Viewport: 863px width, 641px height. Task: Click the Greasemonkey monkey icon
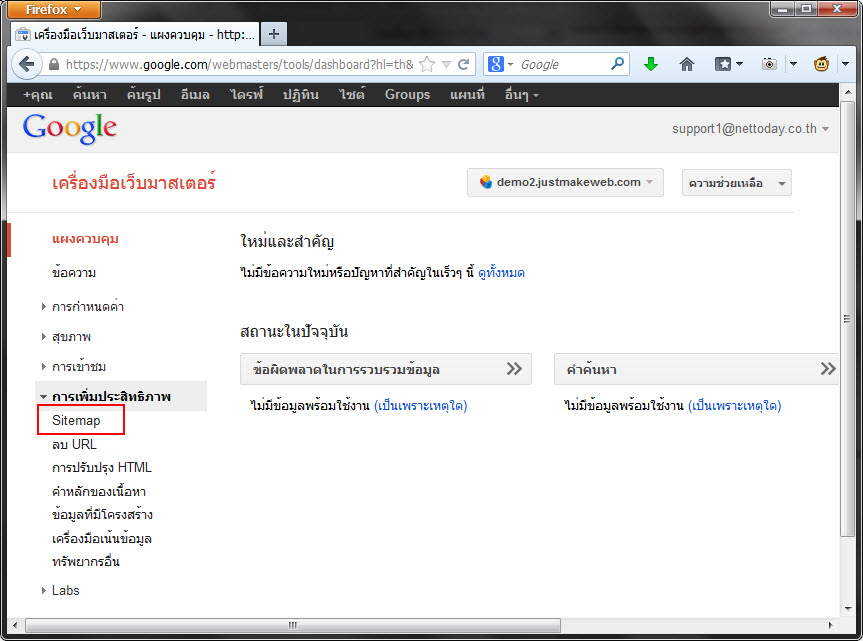point(822,64)
